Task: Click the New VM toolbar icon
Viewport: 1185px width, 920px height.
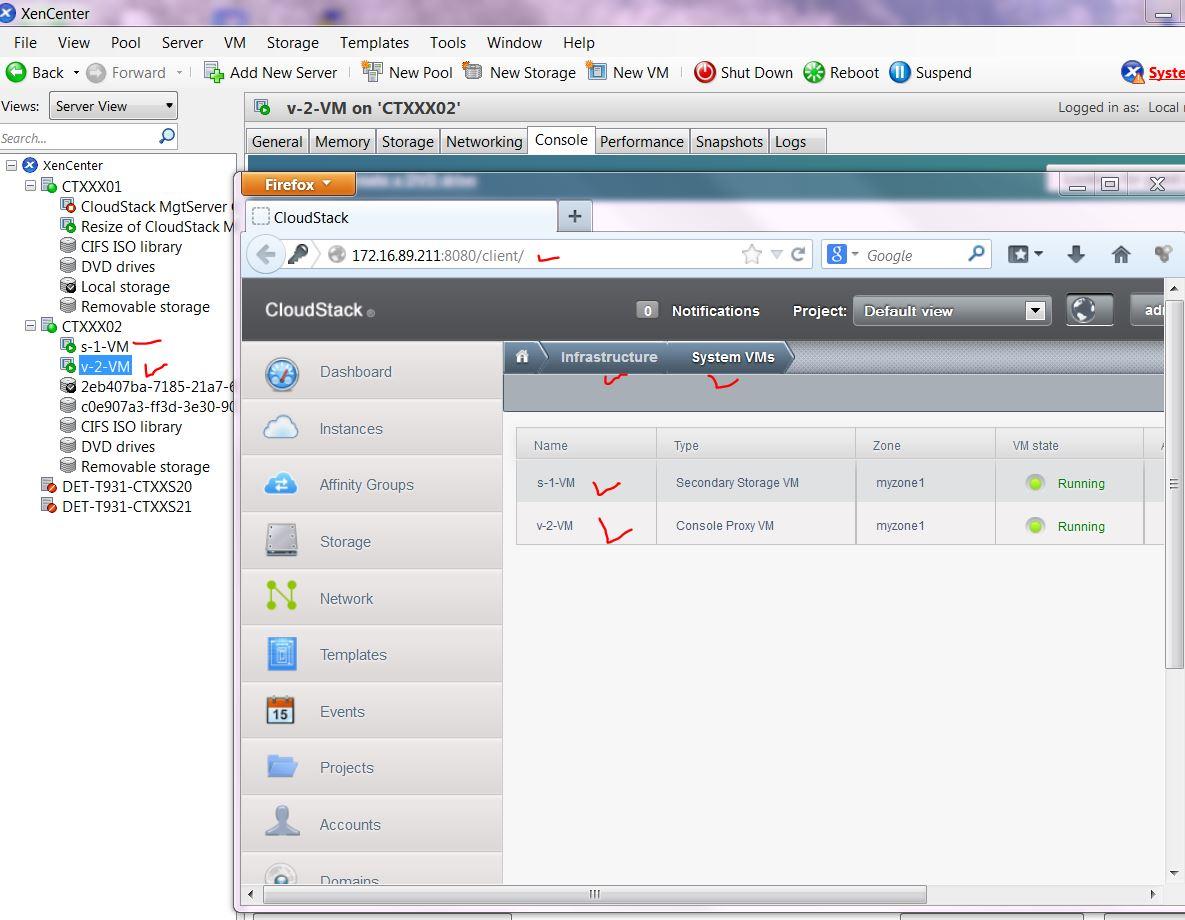Action: [x=596, y=72]
